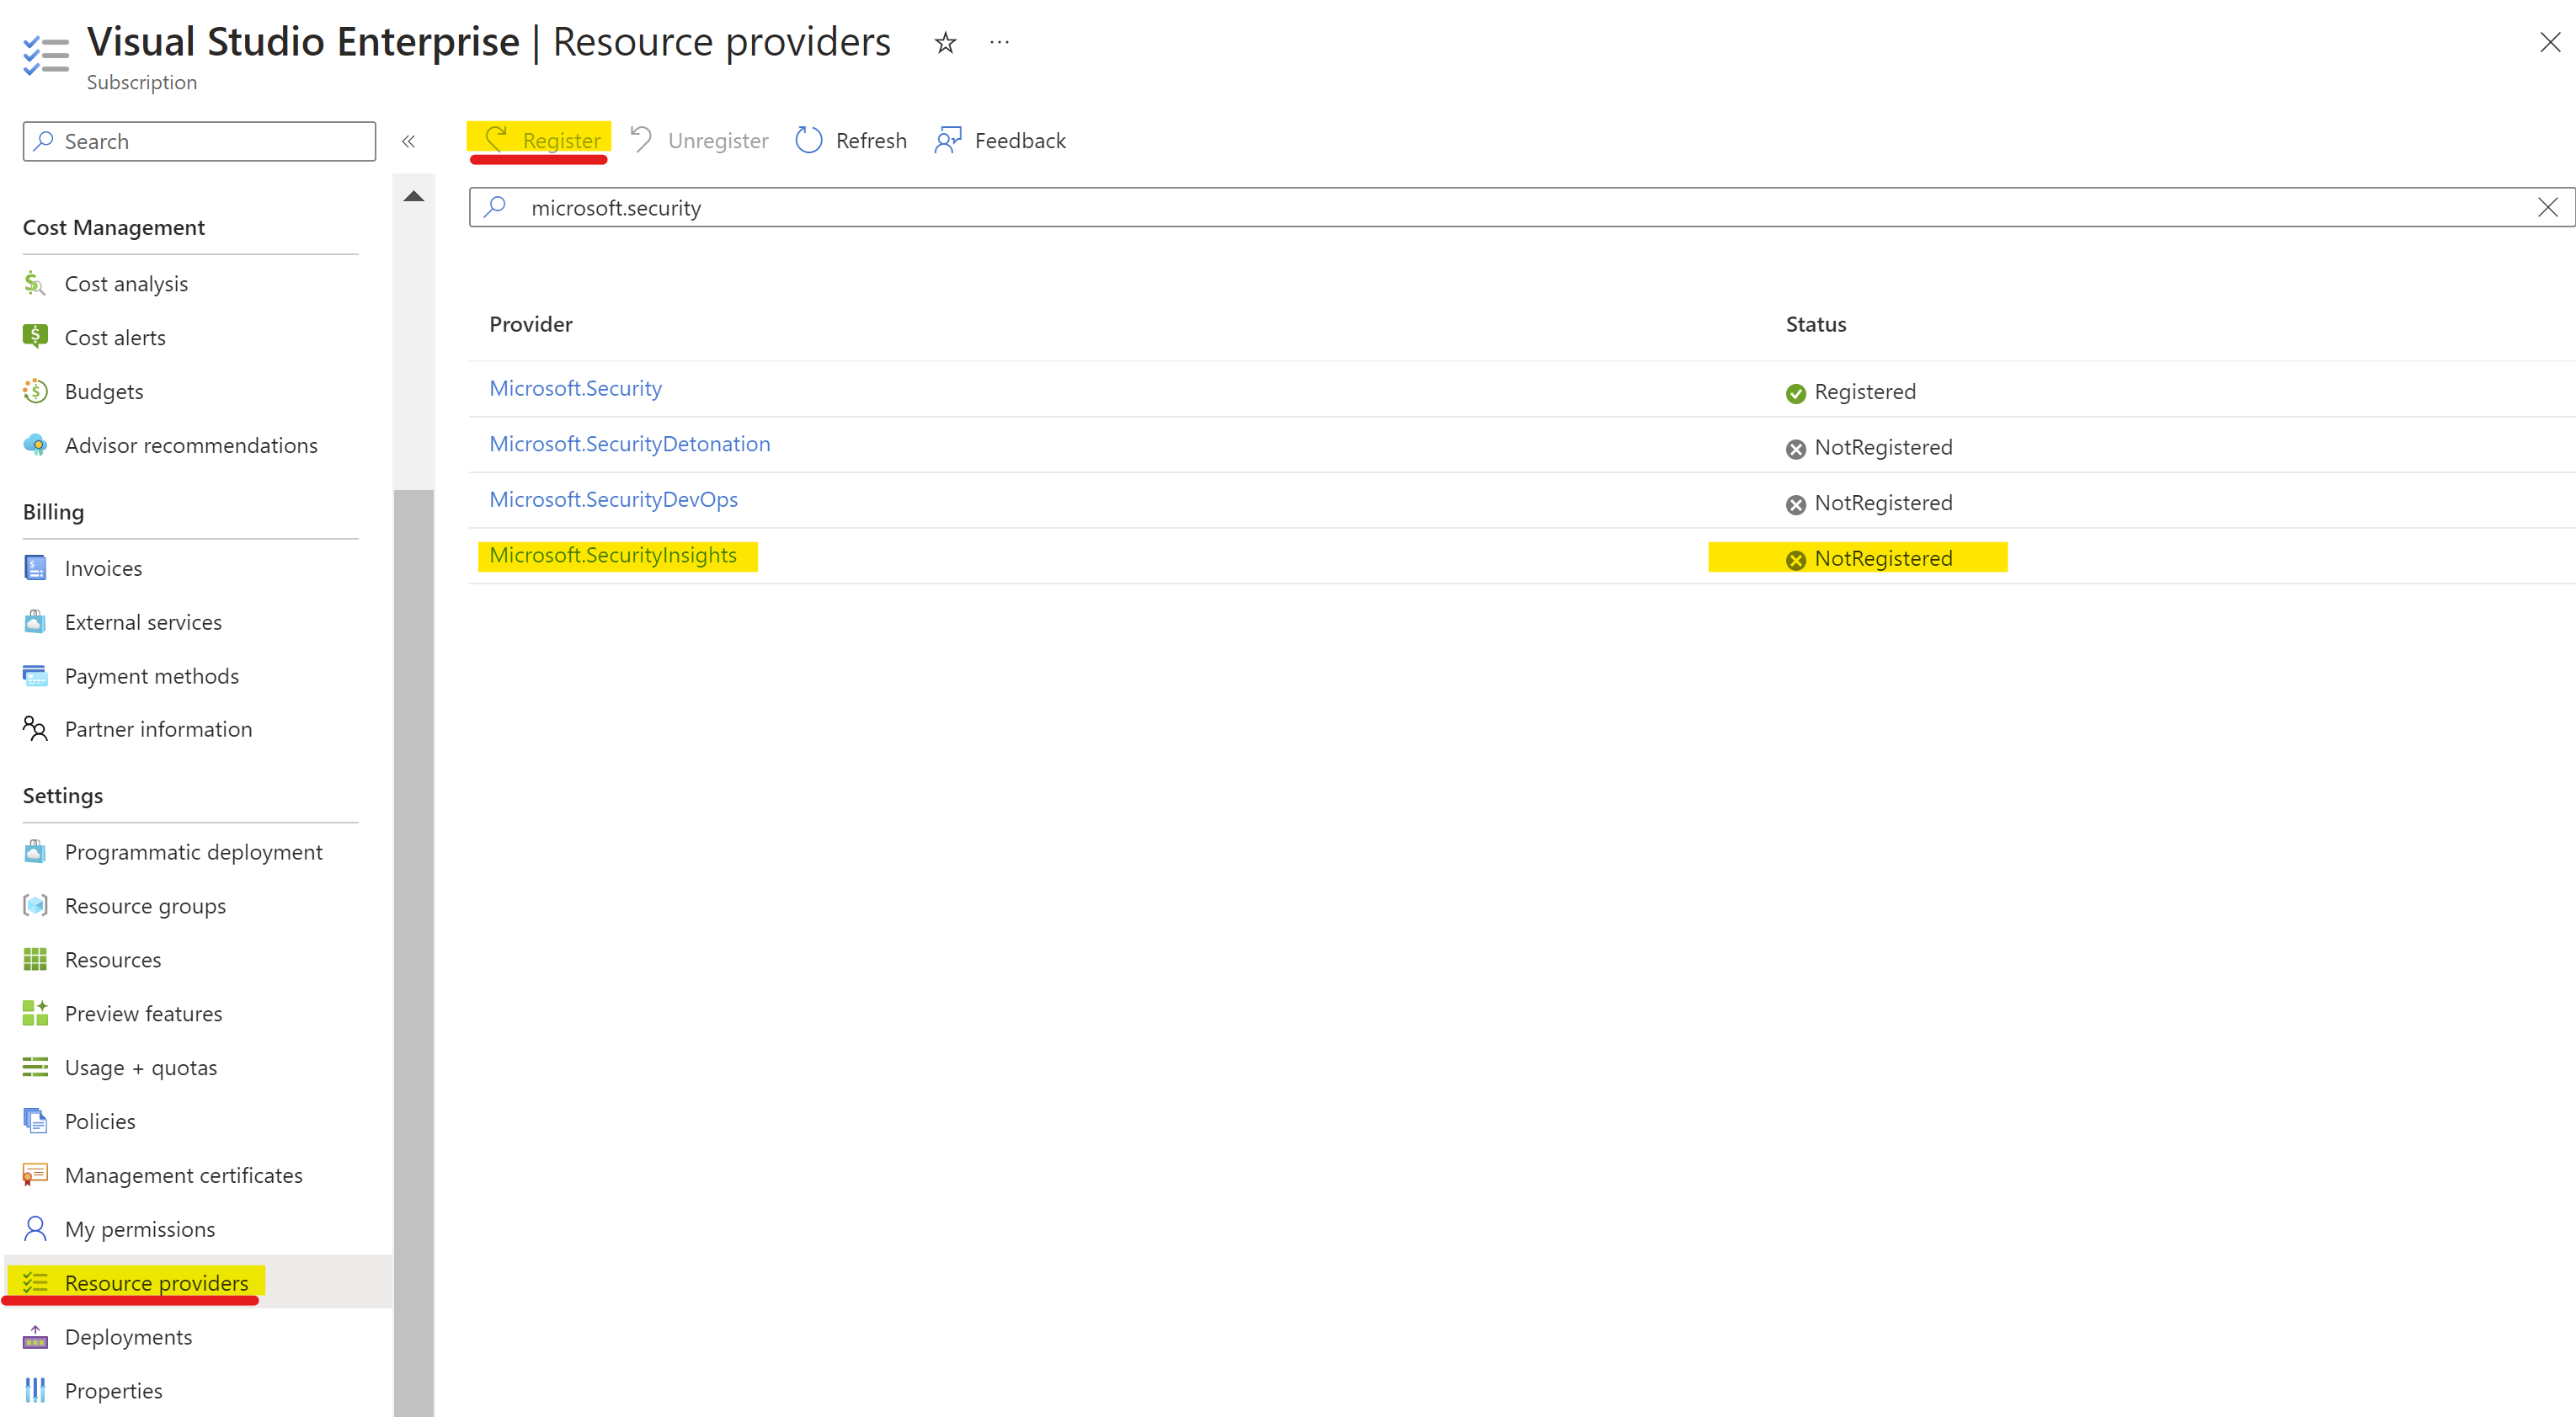Open My permissions
Image resolution: width=2576 pixels, height=1417 pixels.
[140, 1230]
